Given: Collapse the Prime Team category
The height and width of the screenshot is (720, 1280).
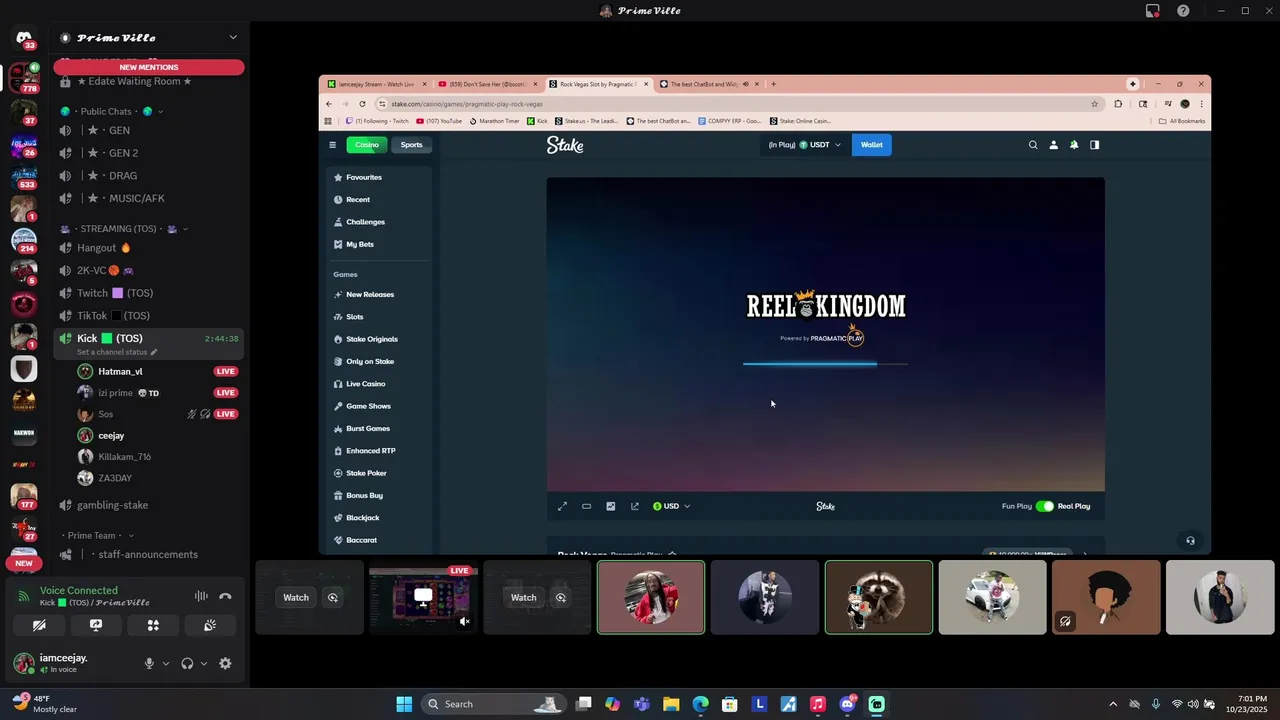Looking at the screenshot, I should (97, 536).
